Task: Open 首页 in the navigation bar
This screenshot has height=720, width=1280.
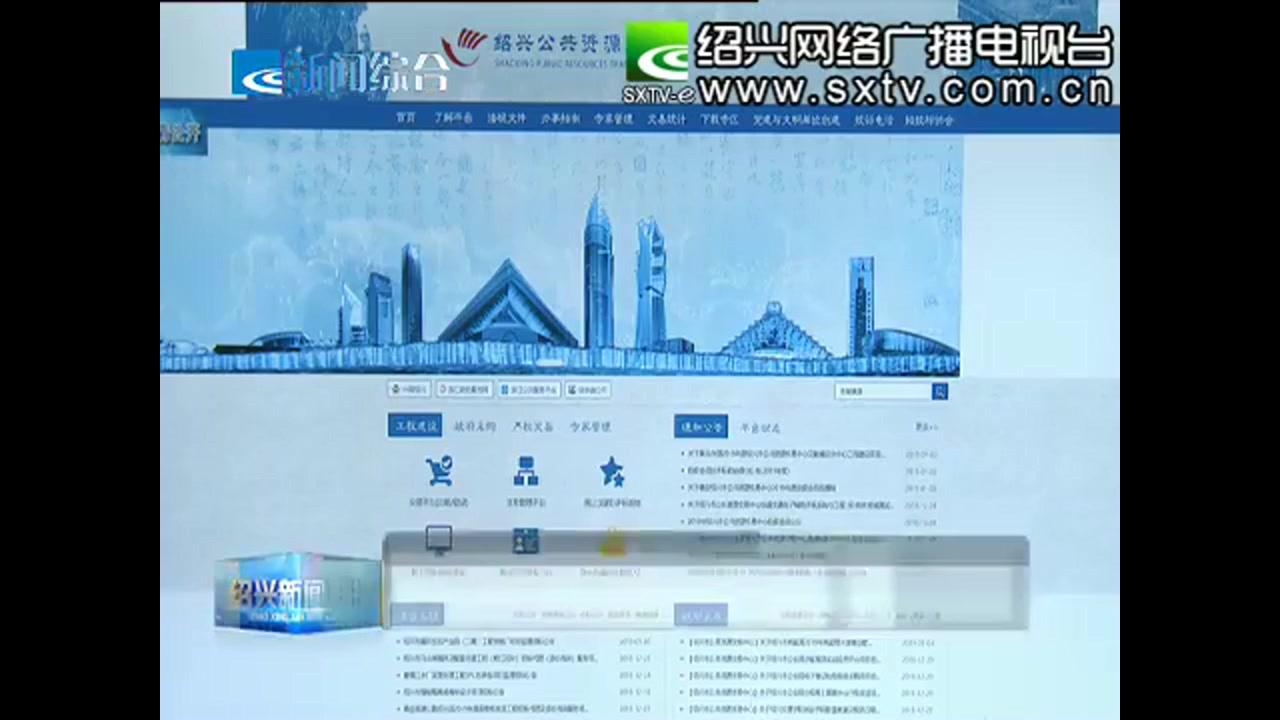Action: [x=405, y=119]
